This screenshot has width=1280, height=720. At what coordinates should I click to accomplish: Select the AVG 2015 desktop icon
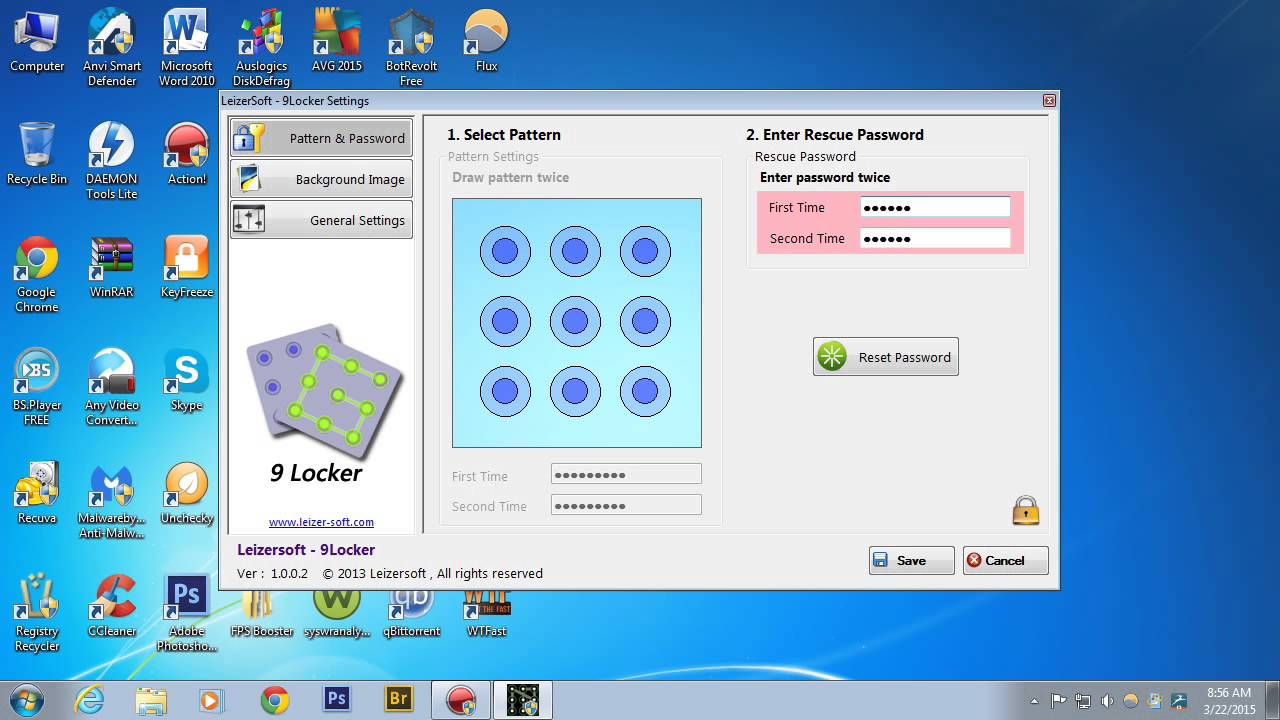(x=337, y=43)
